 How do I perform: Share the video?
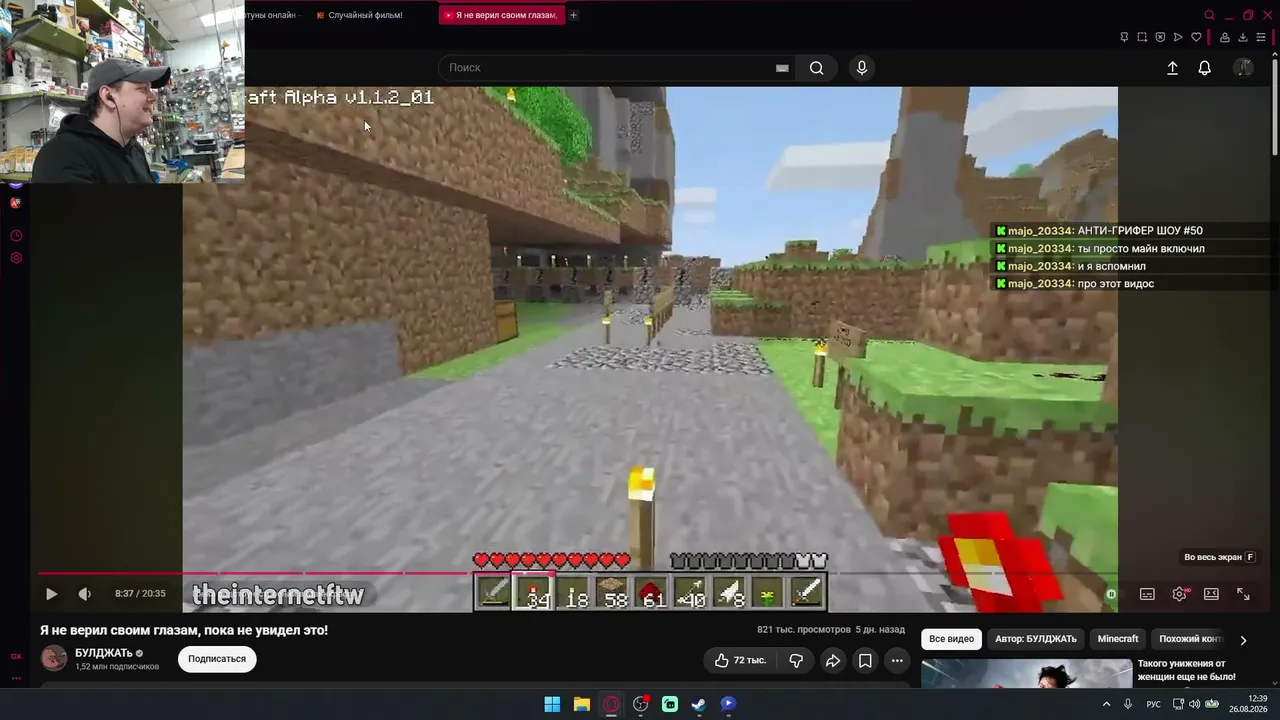coord(832,660)
